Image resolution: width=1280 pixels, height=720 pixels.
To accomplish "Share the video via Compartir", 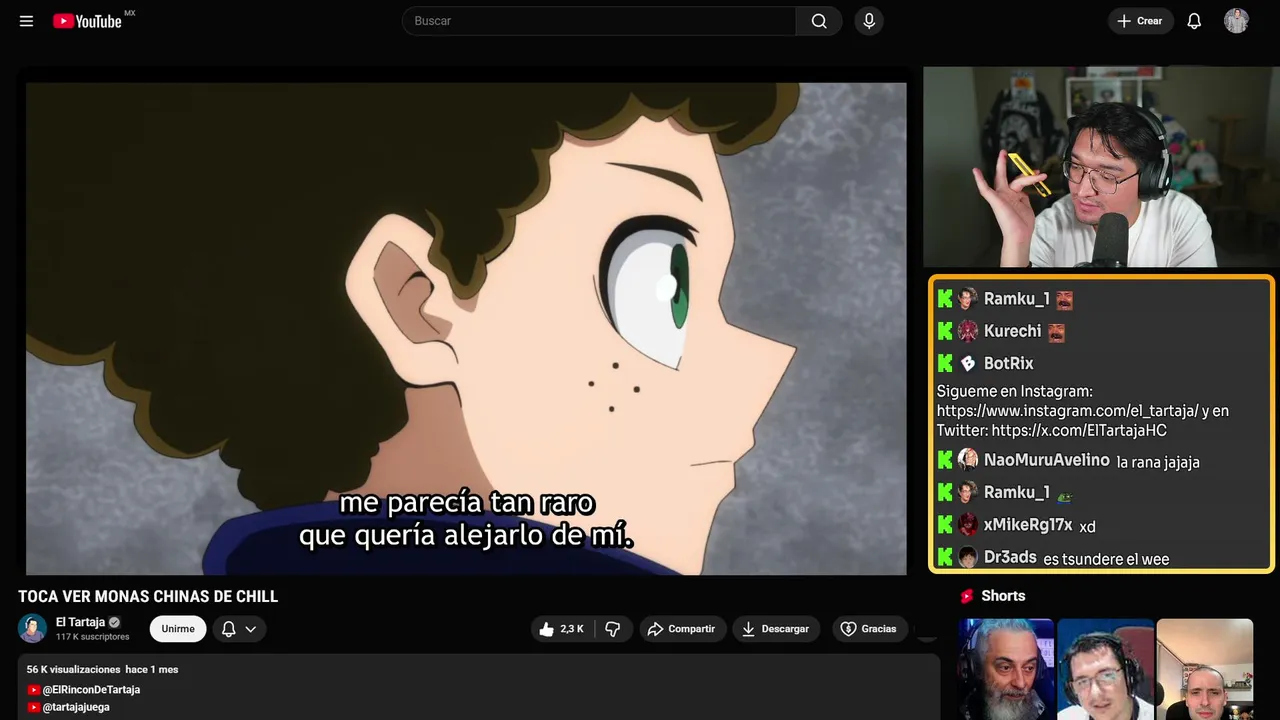I will coord(682,629).
